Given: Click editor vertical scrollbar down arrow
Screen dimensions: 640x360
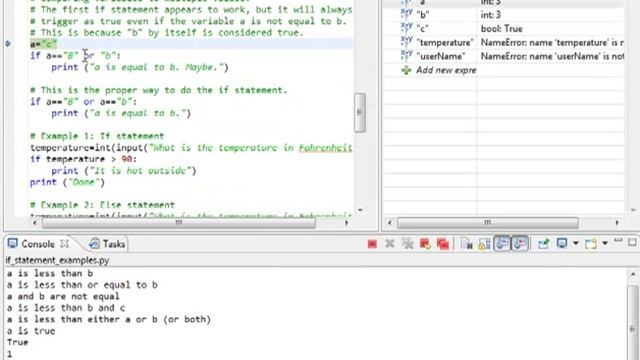Looking at the screenshot, I should (x=360, y=210).
